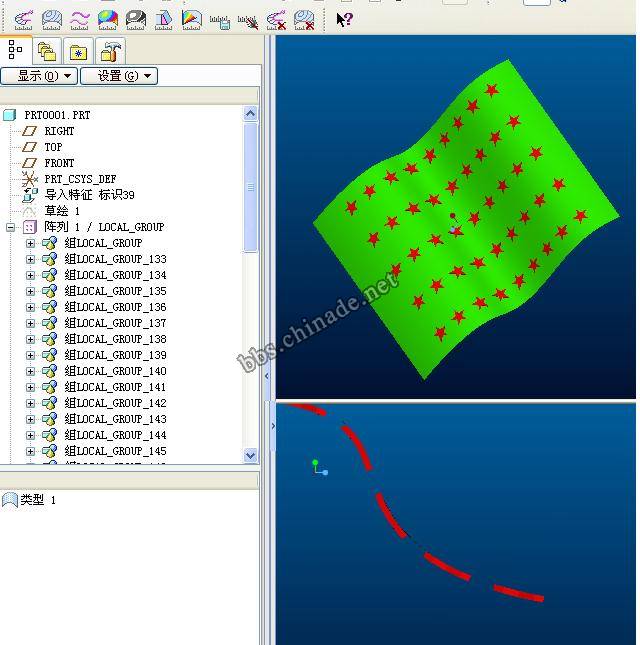Expand the 组LOCAL_GROUP_140 node
This screenshot has width=640, height=645.
[x=30, y=371]
